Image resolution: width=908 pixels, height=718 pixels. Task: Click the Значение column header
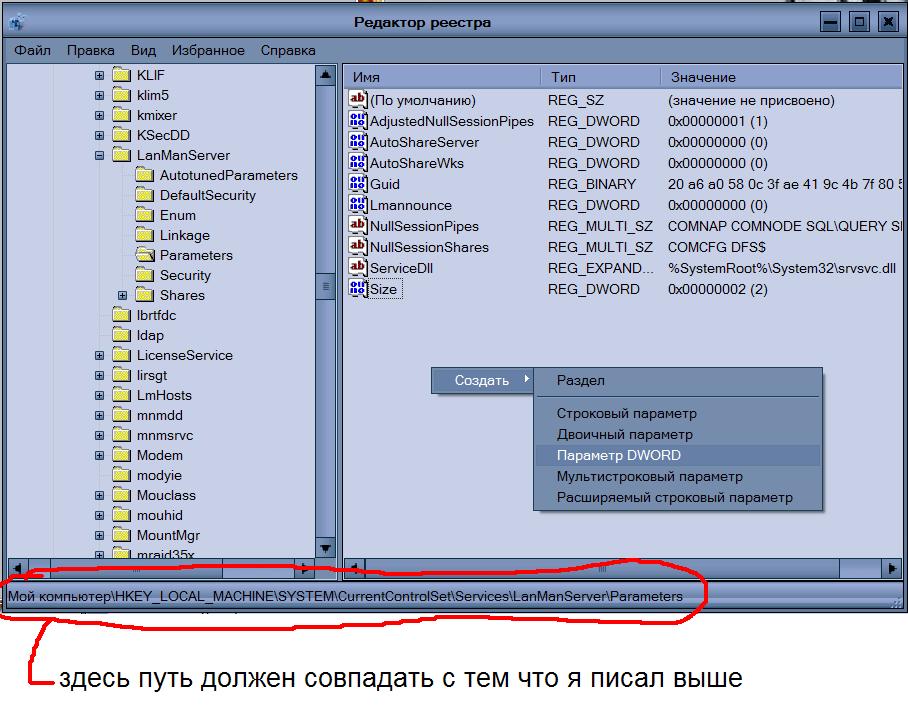(703, 77)
